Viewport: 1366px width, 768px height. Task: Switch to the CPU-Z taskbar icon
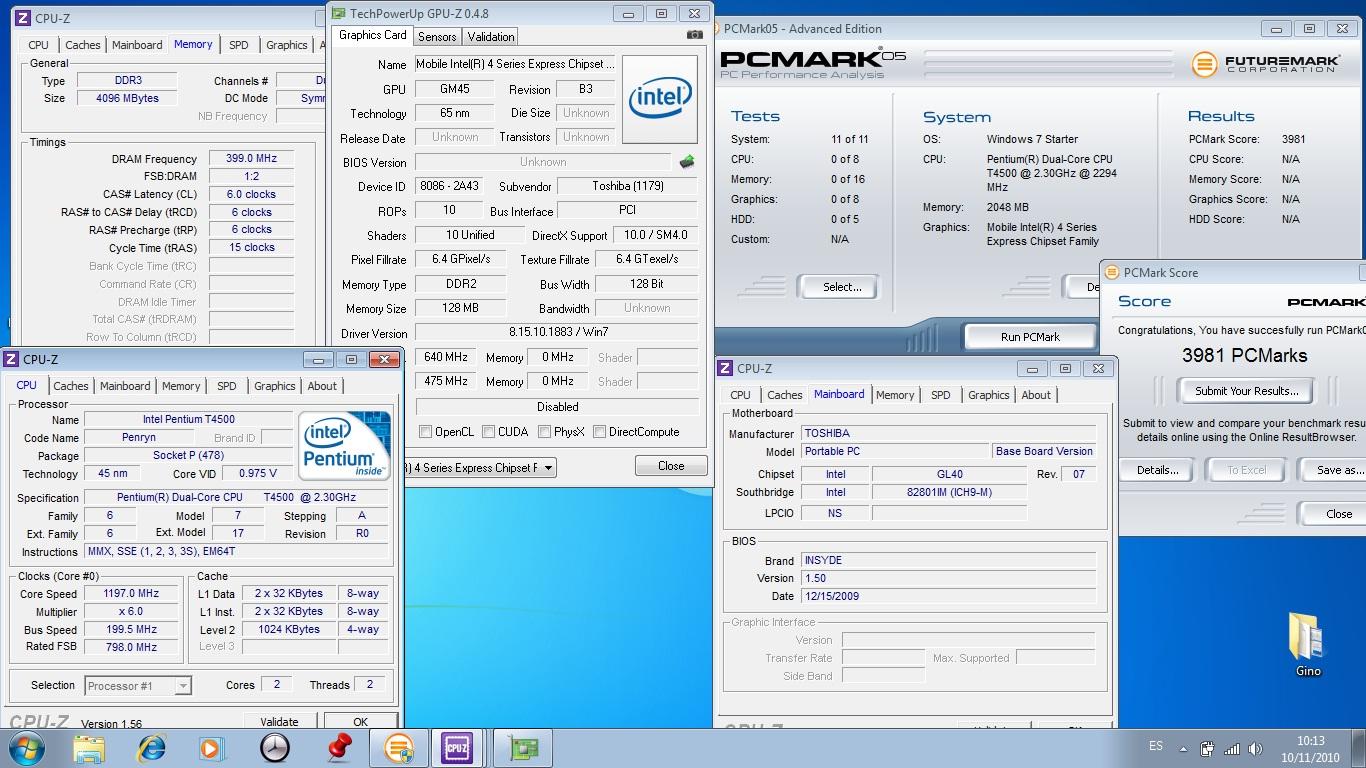pos(457,748)
